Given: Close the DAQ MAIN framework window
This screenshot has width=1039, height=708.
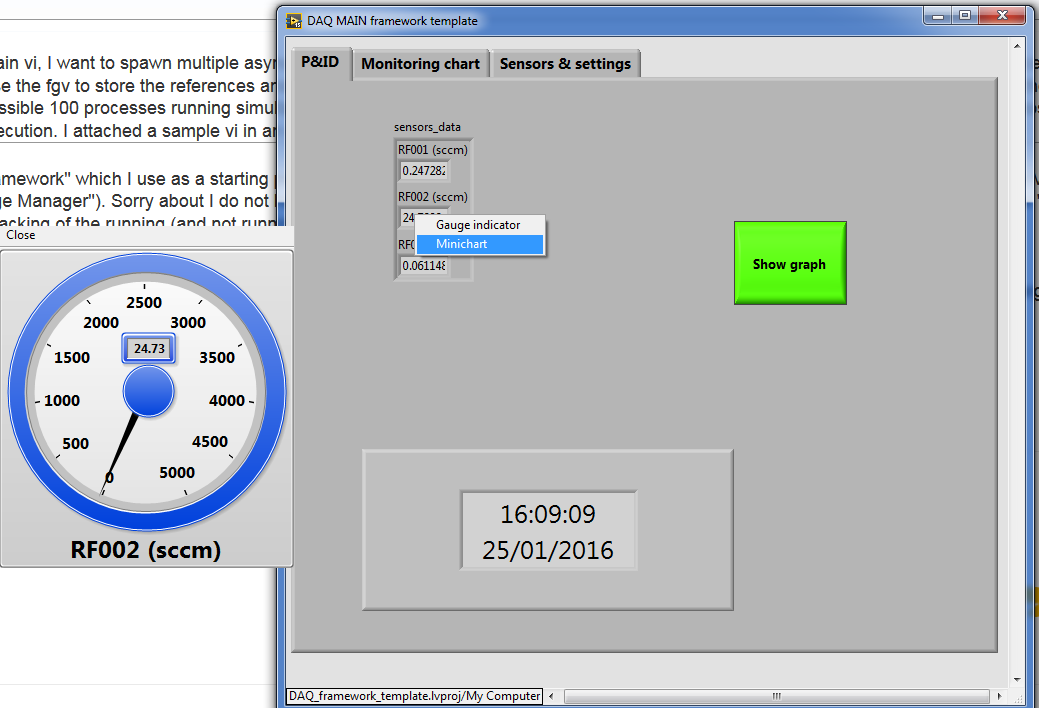Looking at the screenshot, I should 1003,16.
